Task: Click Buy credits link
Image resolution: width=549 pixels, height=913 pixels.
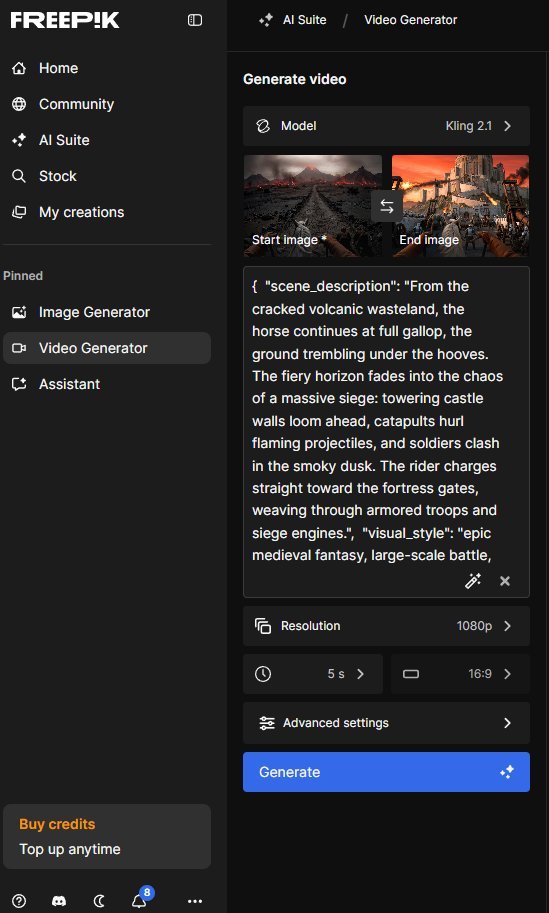Action: 57,824
